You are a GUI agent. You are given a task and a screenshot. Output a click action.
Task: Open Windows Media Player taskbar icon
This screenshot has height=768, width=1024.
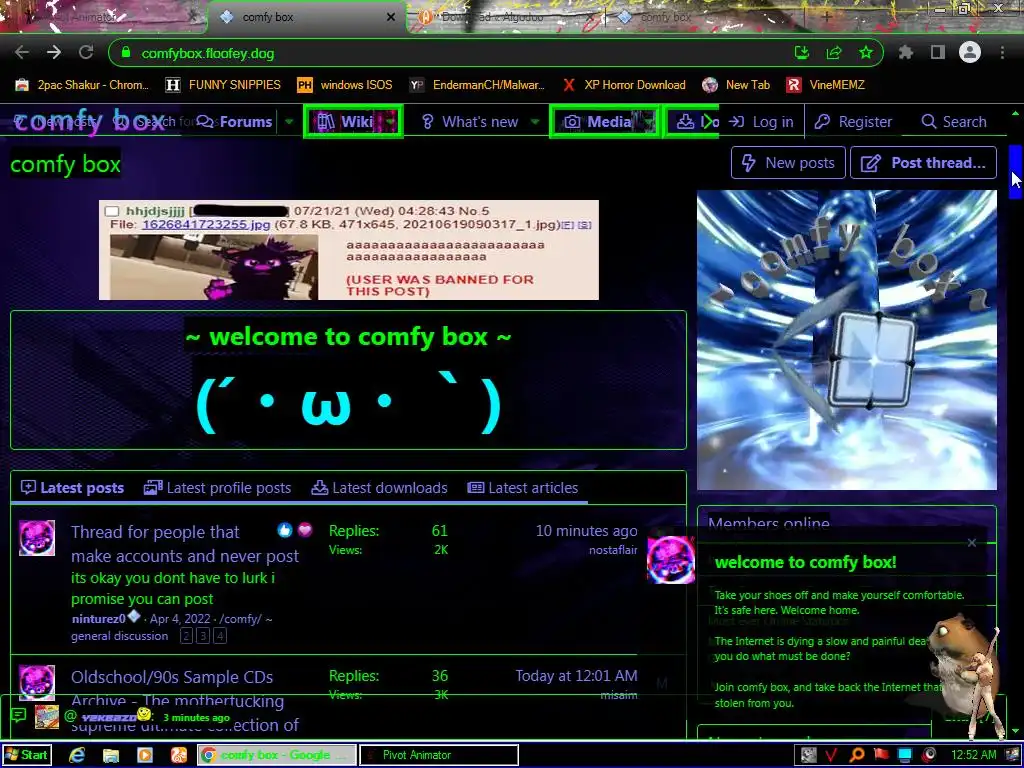pos(145,755)
